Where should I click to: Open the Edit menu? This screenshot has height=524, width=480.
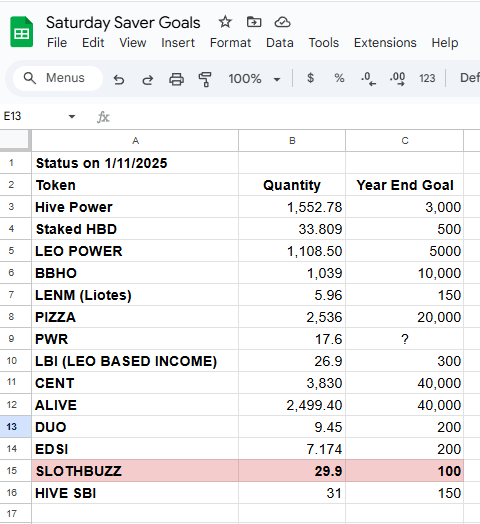coord(93,43)
